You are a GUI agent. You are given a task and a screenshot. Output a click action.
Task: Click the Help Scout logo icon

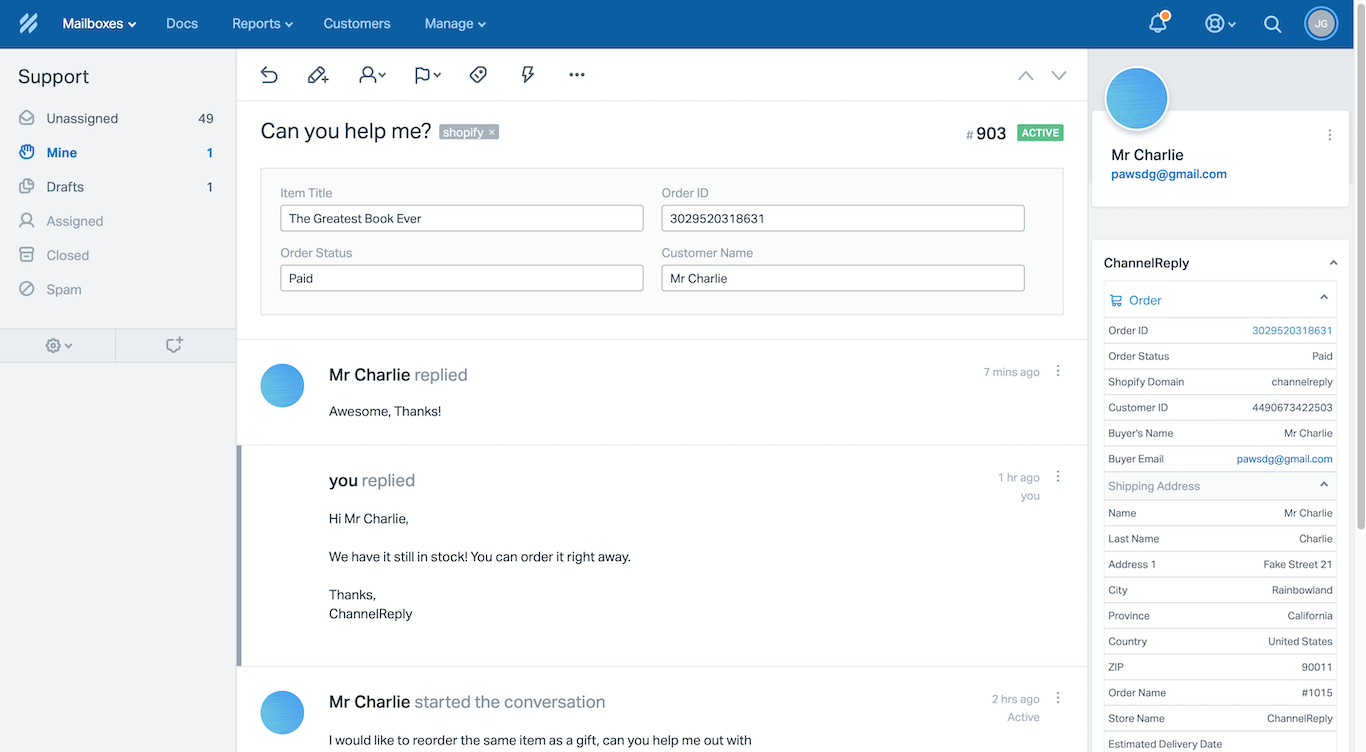click(28, 23)
